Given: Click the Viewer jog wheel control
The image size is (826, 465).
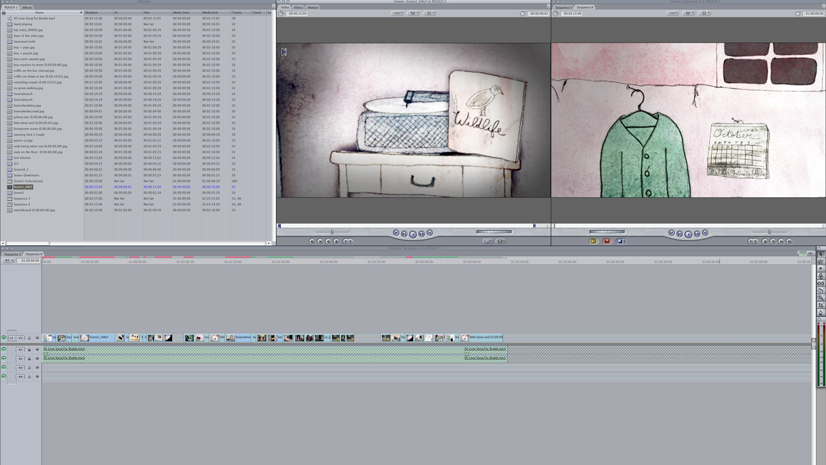Looking at the screenshot, I should (x=494, y=231).
